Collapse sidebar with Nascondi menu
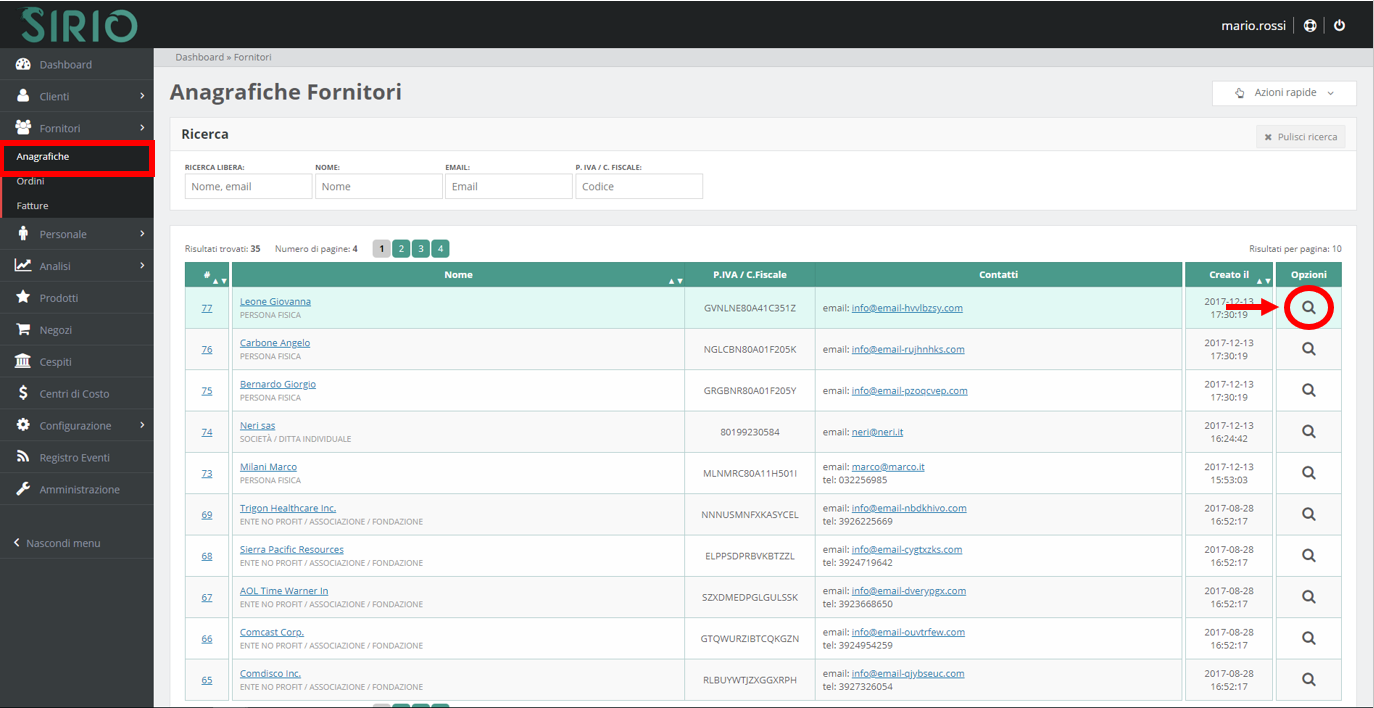This screenshot has height=708, width=1374. 58,543
